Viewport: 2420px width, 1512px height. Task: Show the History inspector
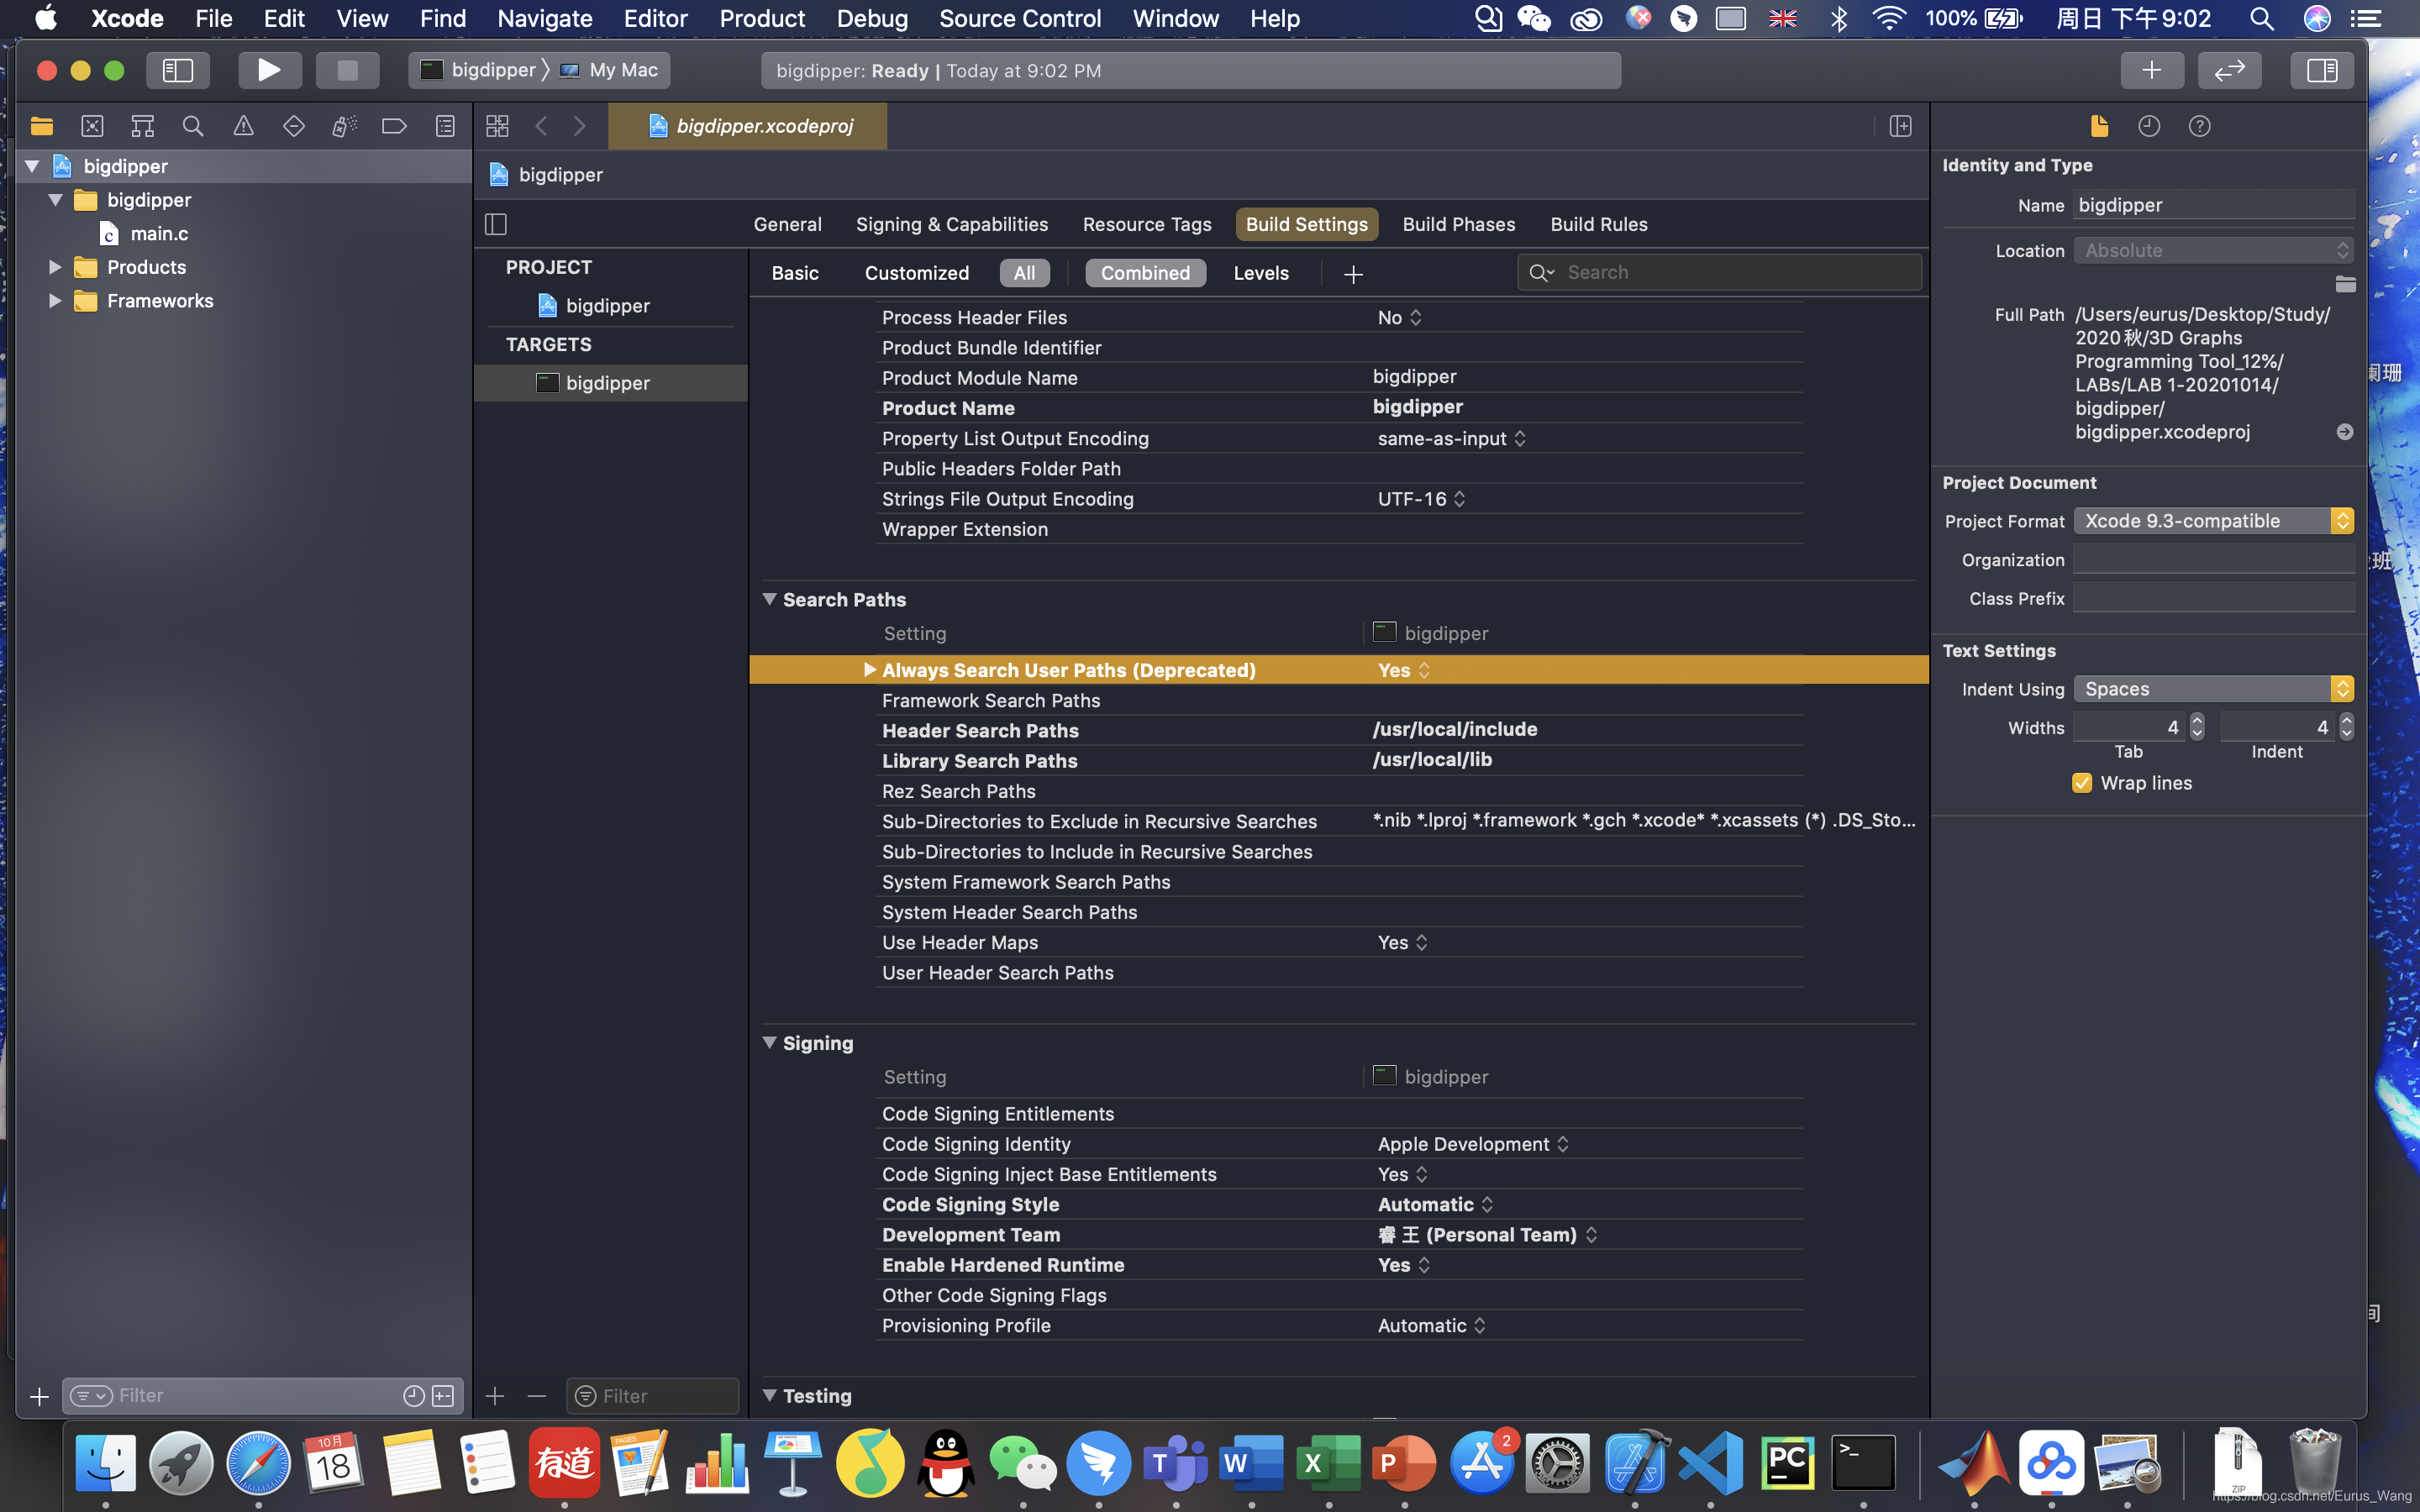click(x=2149, y=126)
